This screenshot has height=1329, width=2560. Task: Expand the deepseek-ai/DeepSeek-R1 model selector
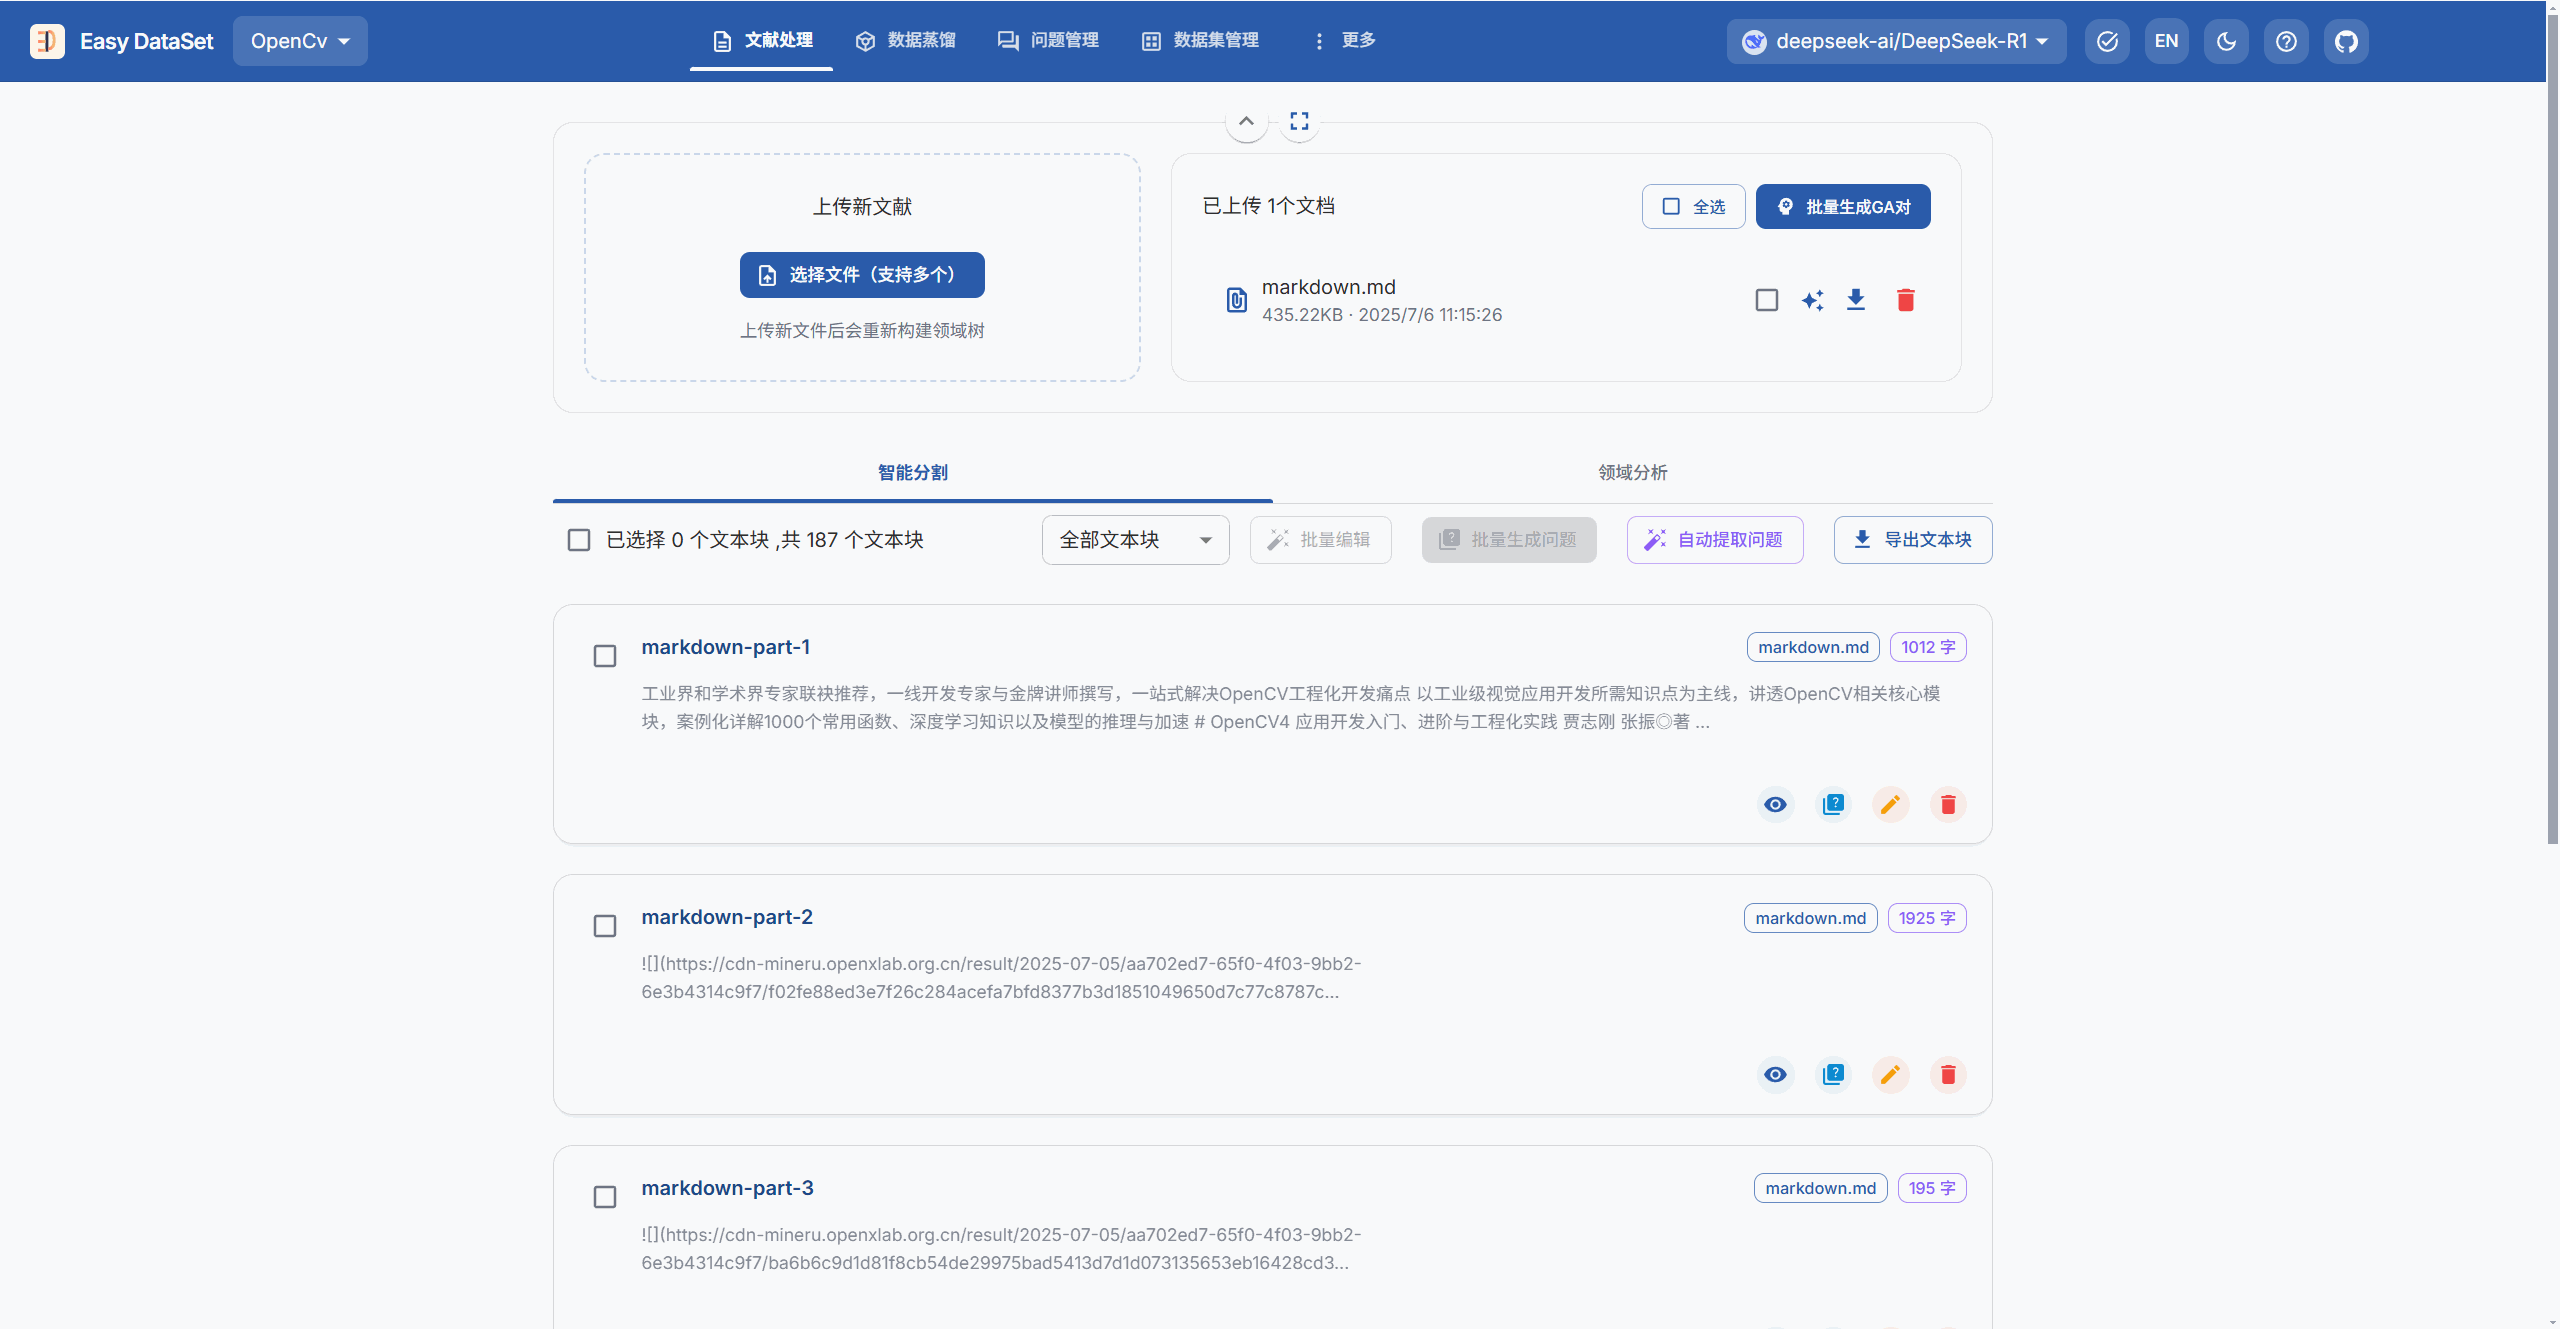click(x=1896, y=41)
